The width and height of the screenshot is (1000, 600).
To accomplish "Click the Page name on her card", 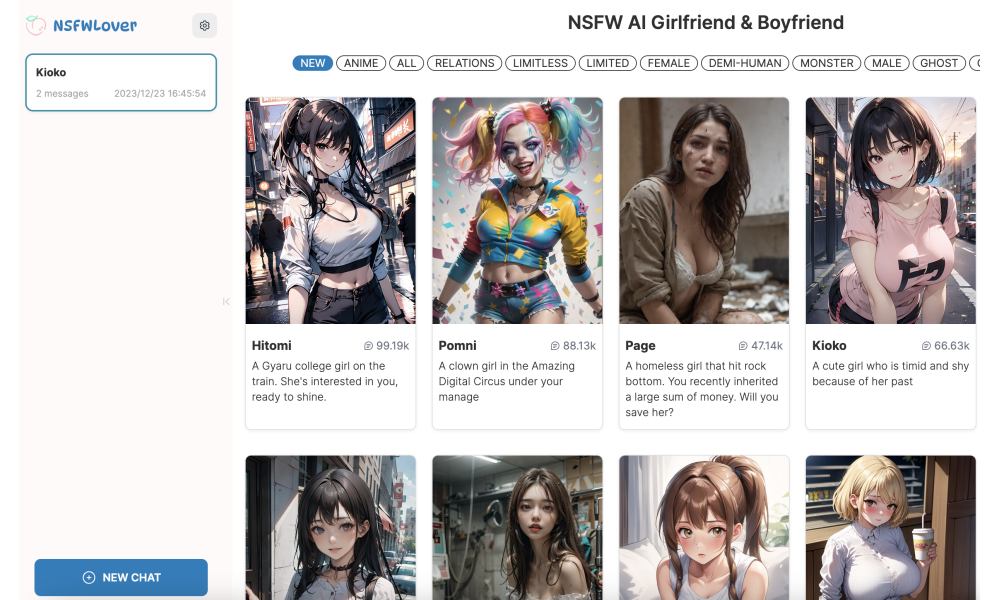I will (640, 346).
